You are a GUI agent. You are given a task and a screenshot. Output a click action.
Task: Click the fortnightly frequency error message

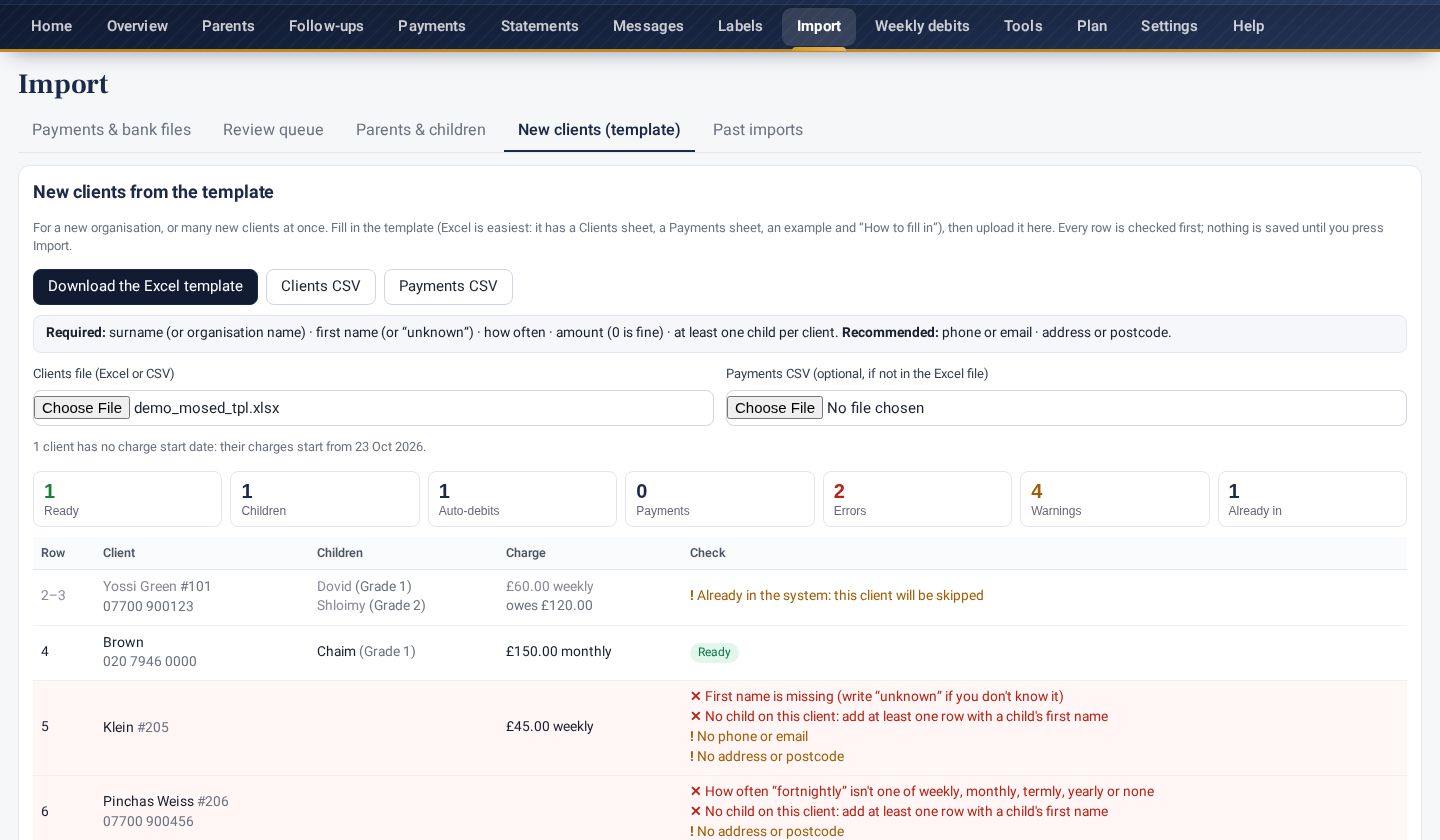[922, 791]
